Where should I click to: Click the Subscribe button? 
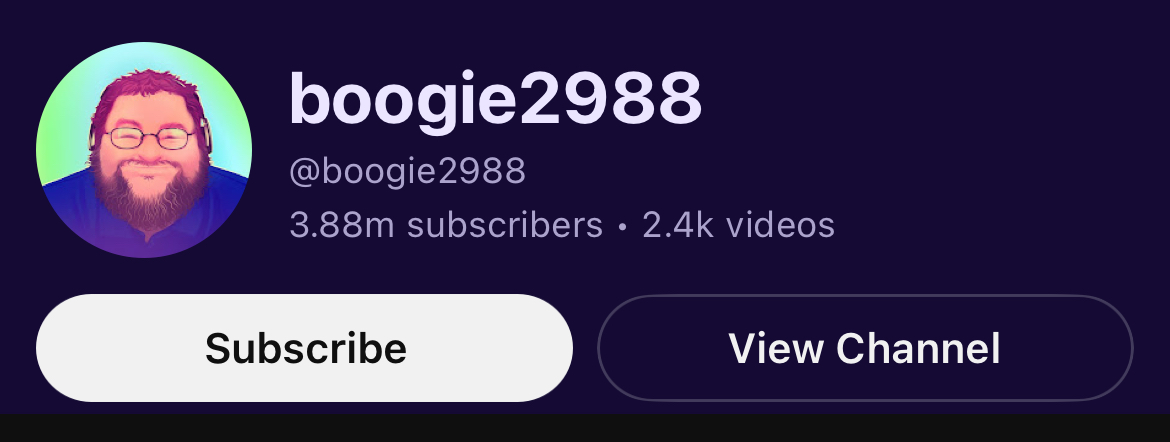(304, 348)
